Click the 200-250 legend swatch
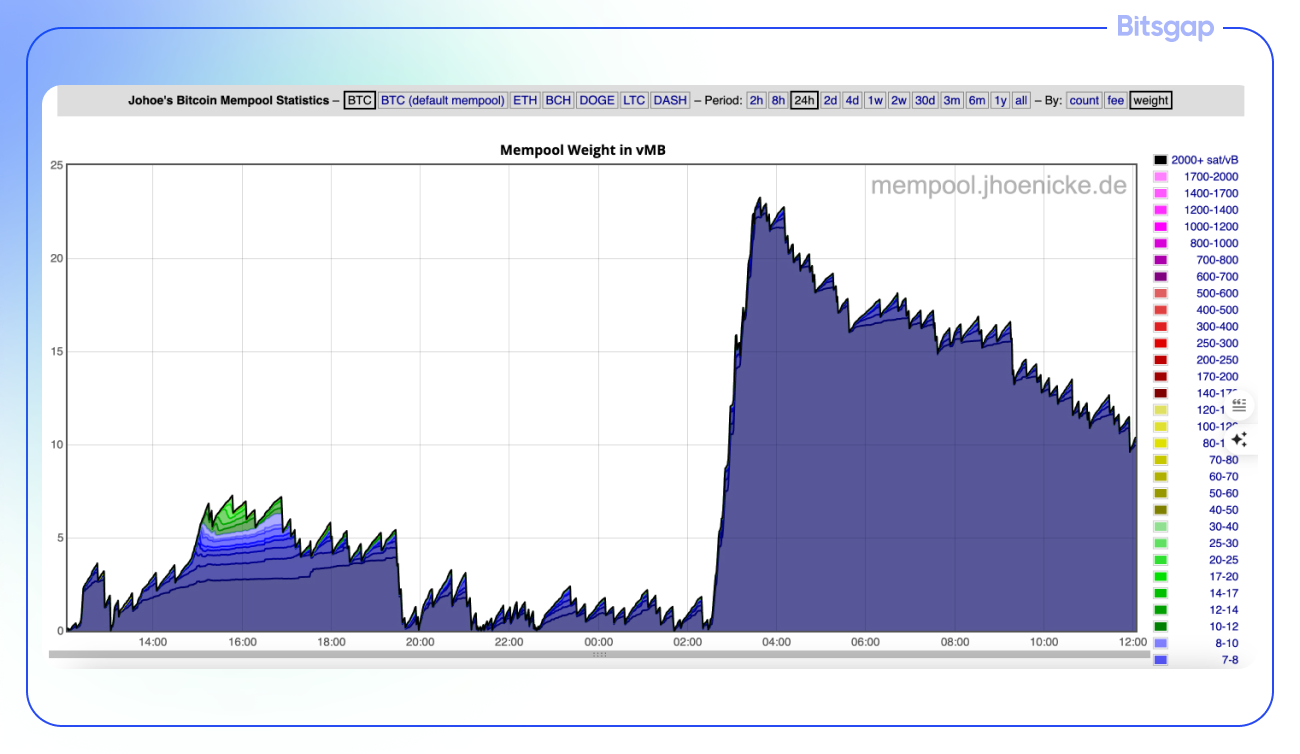This screenshot has height=754, width=1300. 1161,360
